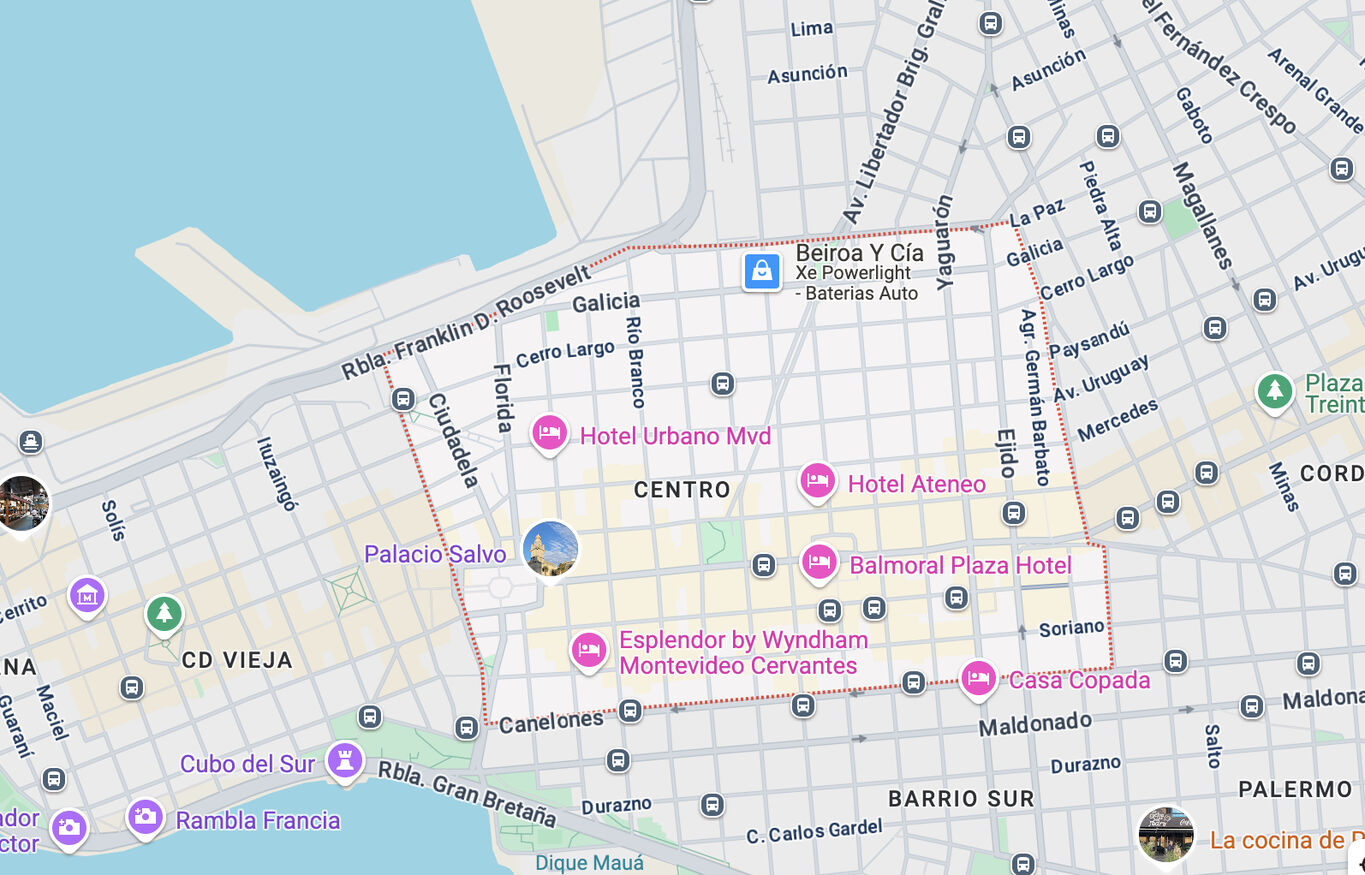
Task: Open the Cubo del Sur place label
Action: pyautogui.click(x=247, y=764)
